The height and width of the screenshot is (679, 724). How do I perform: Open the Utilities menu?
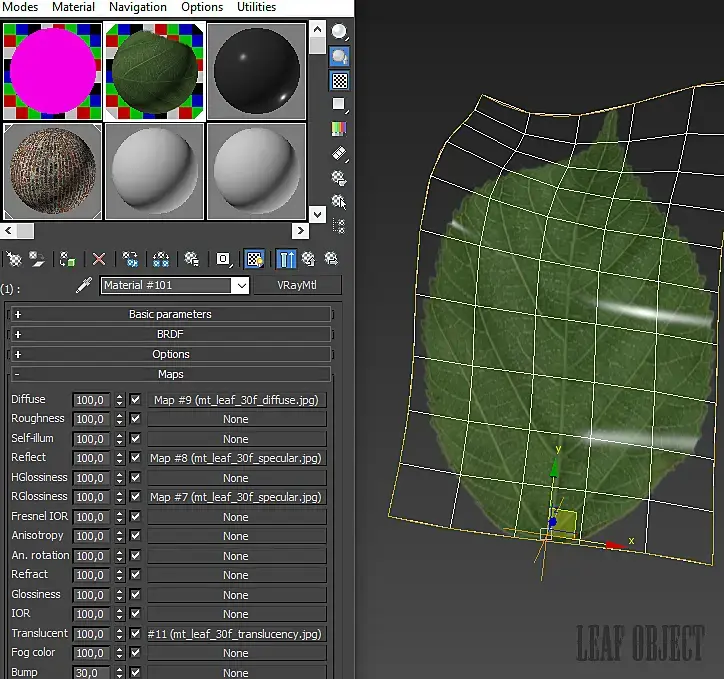tap(256, 7)
